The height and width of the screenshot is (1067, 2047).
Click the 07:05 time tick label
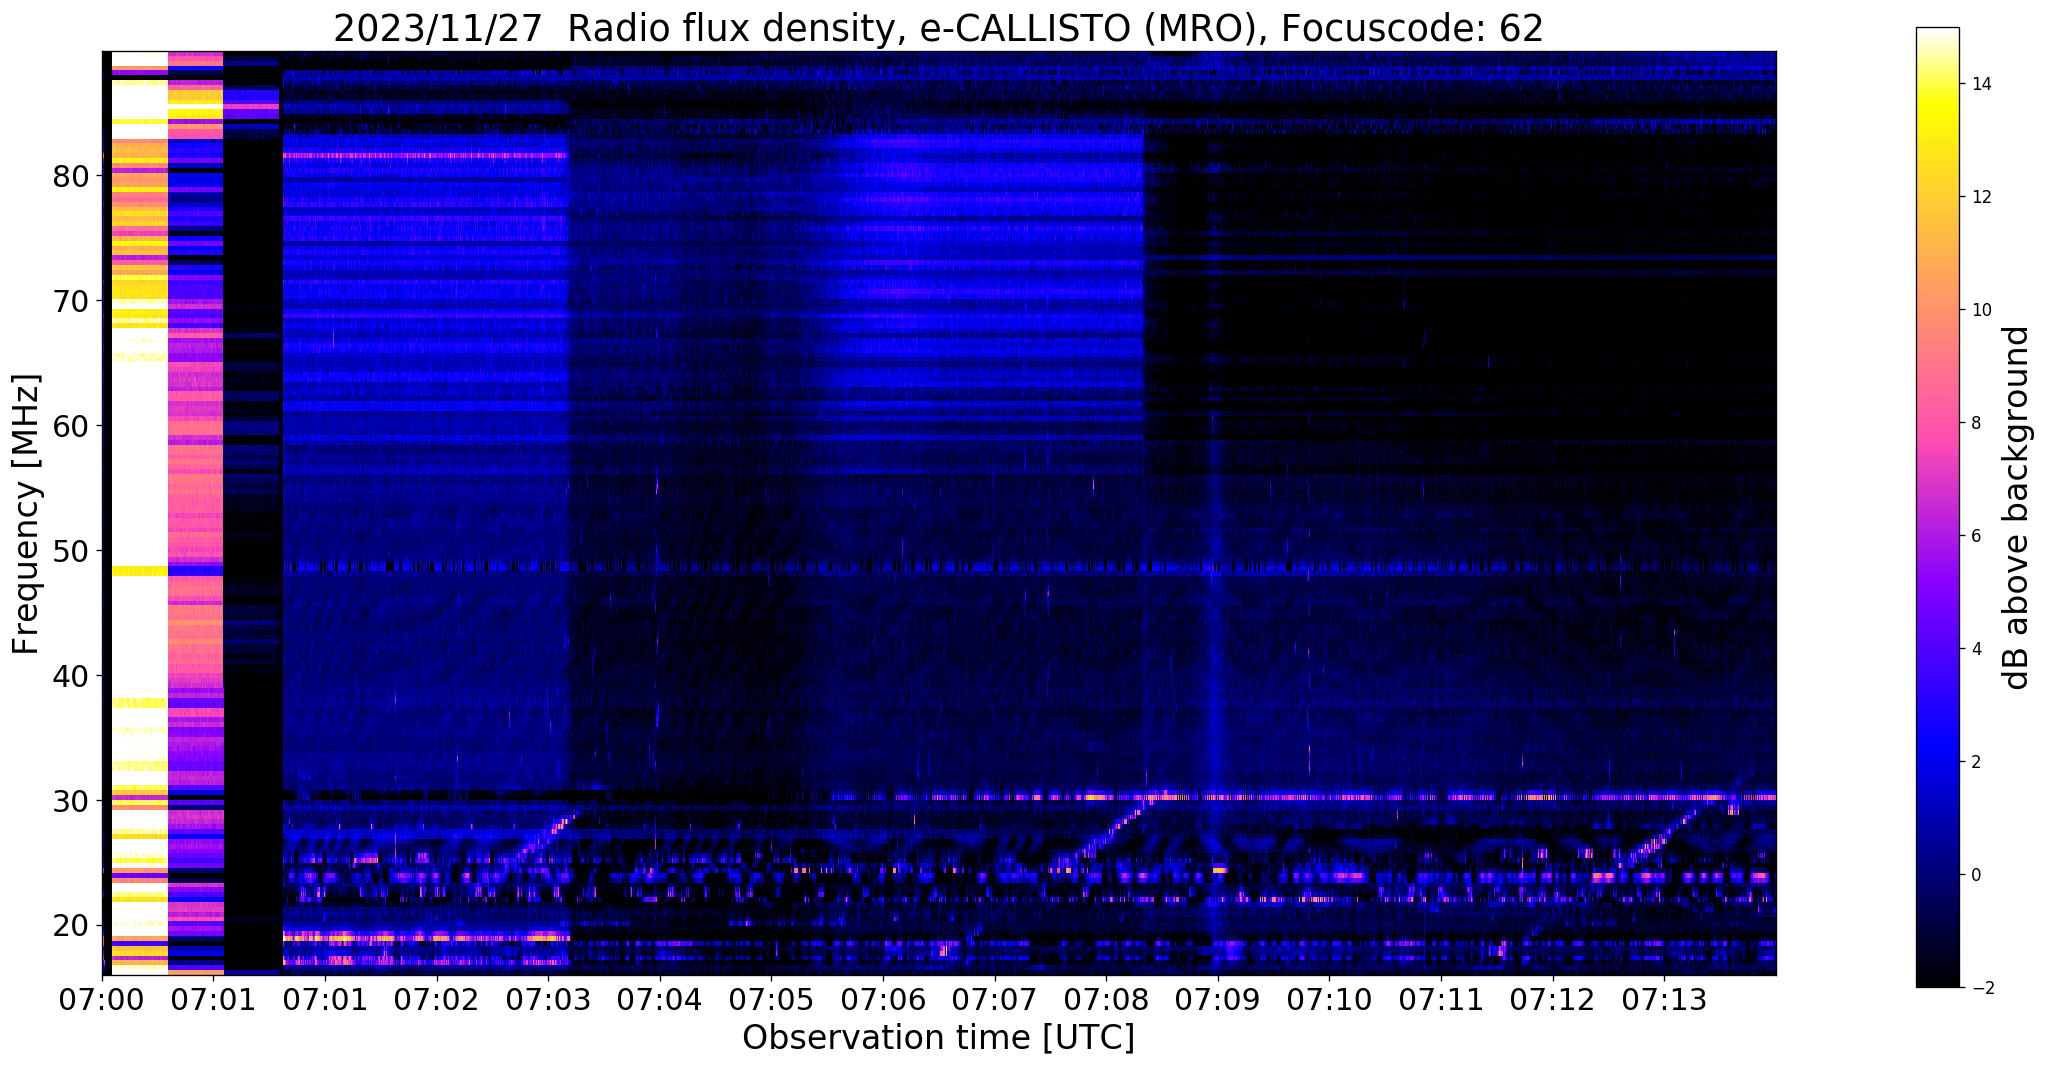[772, 999]
